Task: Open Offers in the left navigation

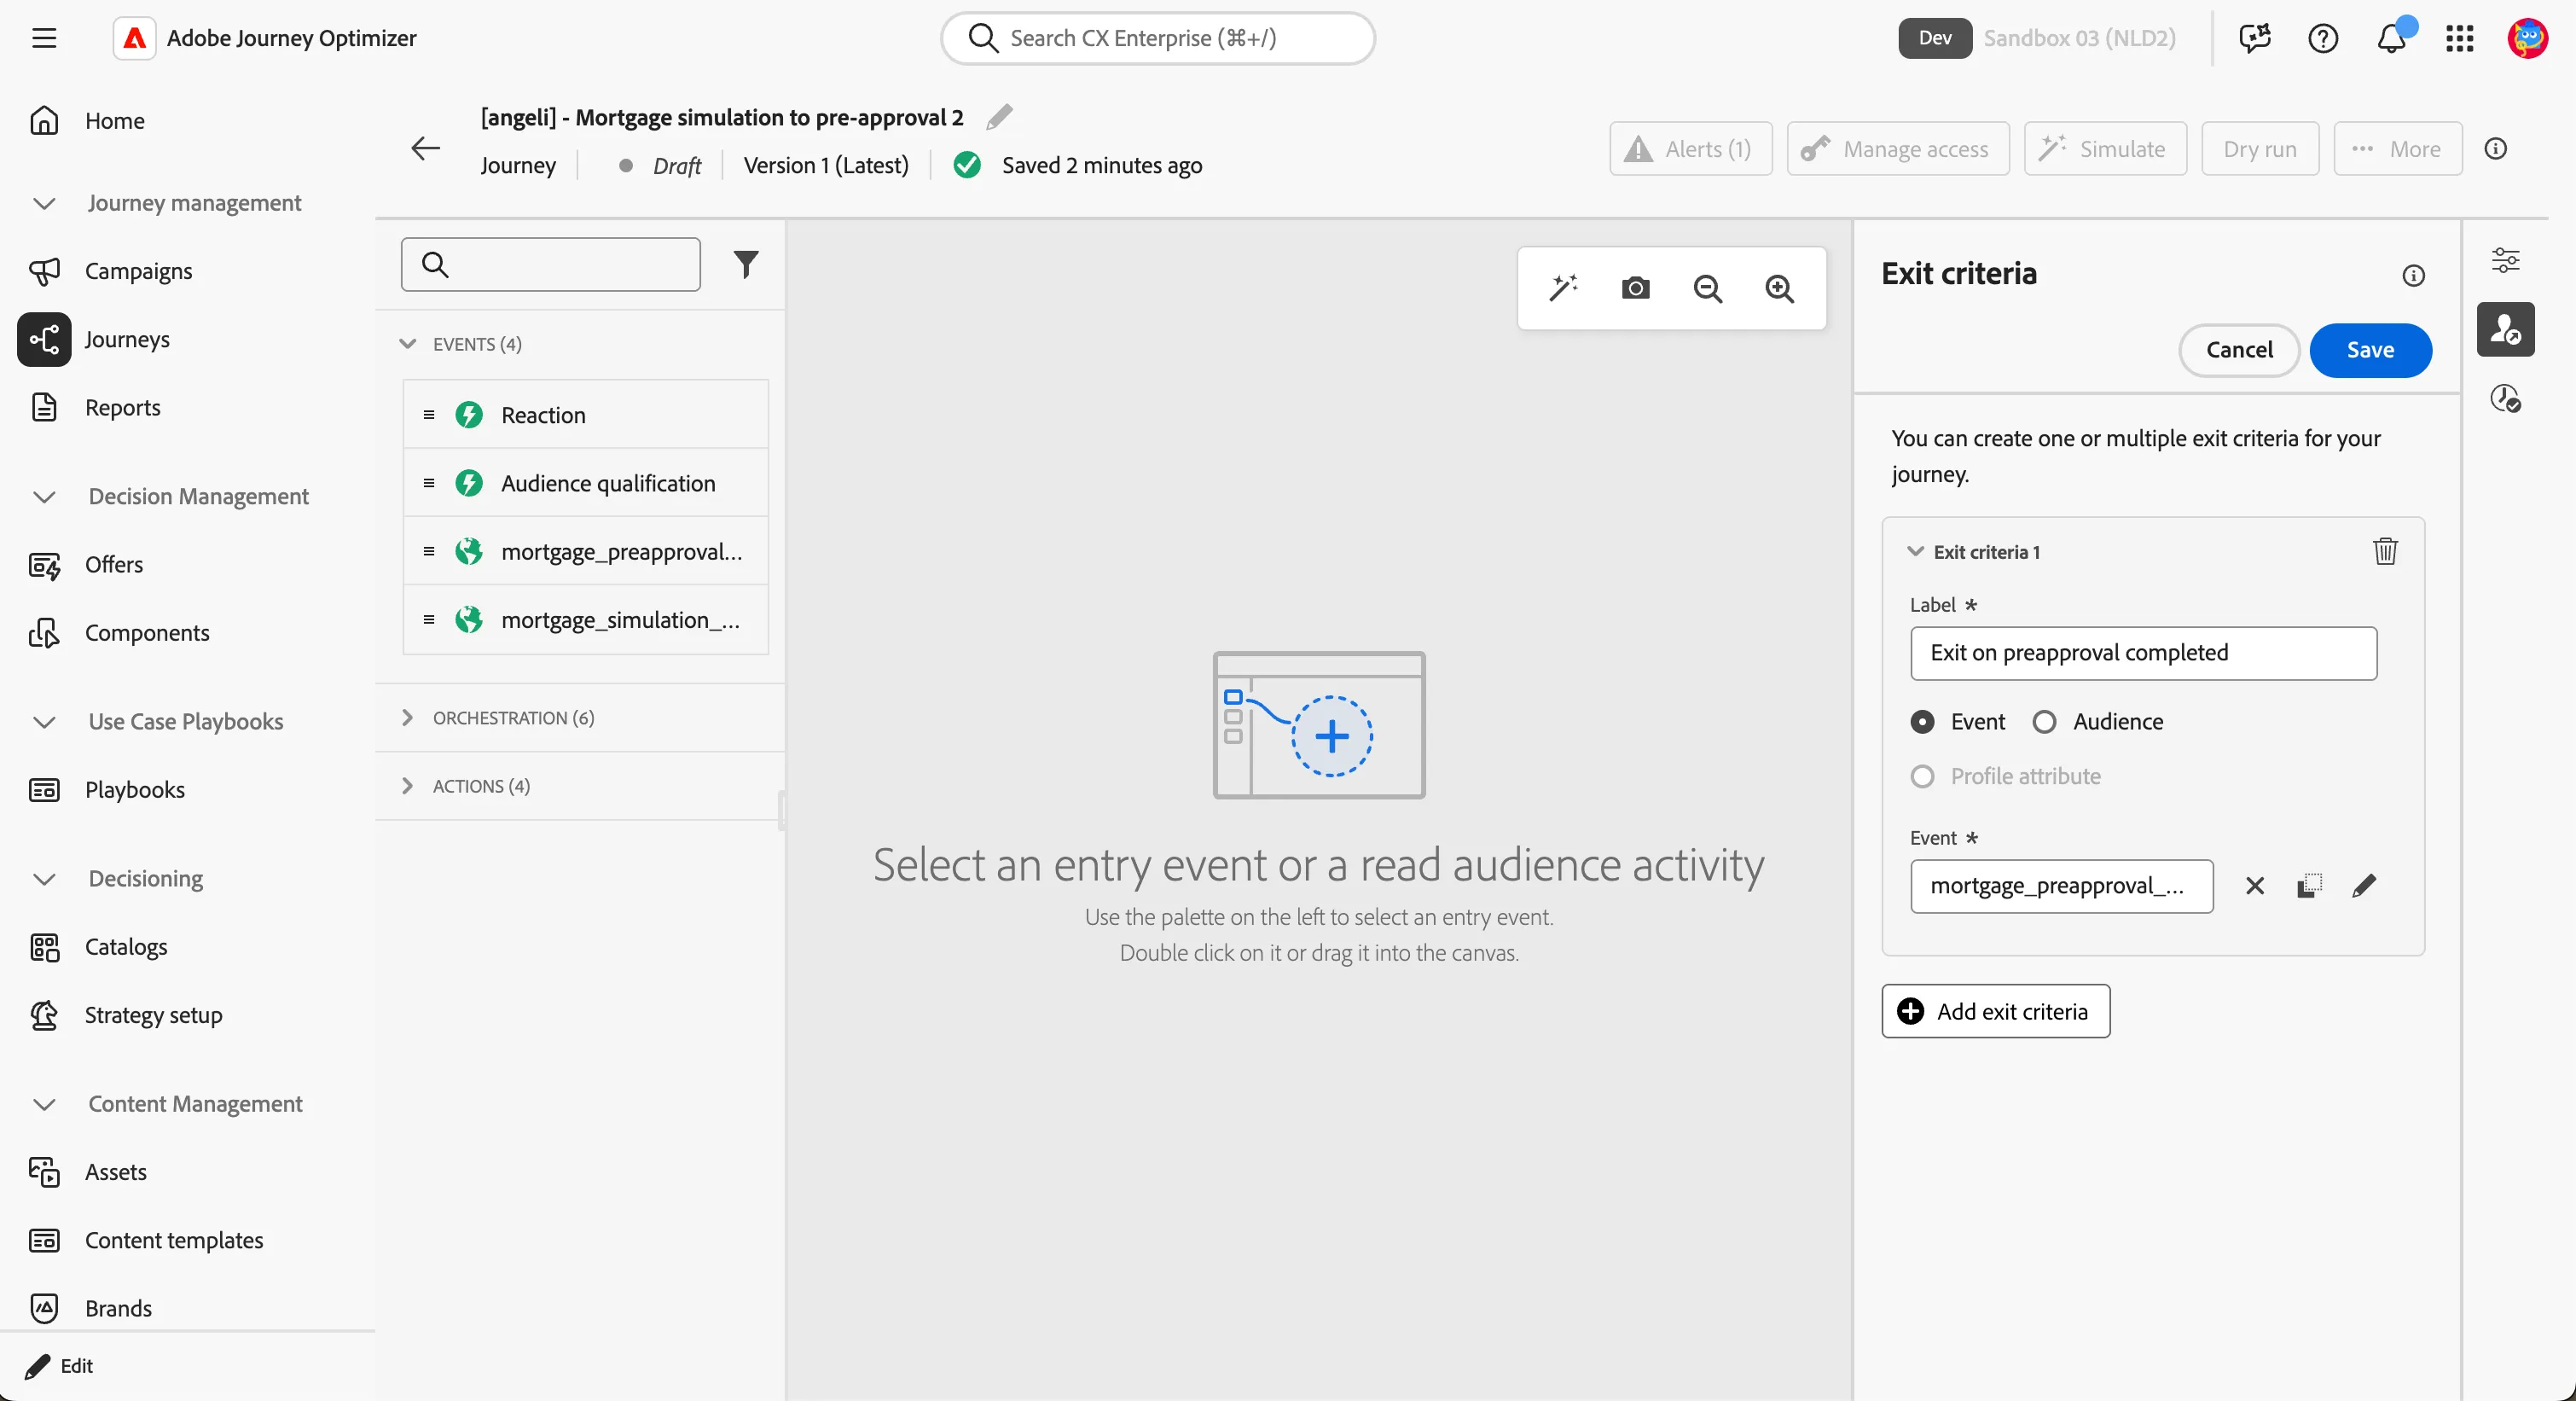Action: (114, 564)
